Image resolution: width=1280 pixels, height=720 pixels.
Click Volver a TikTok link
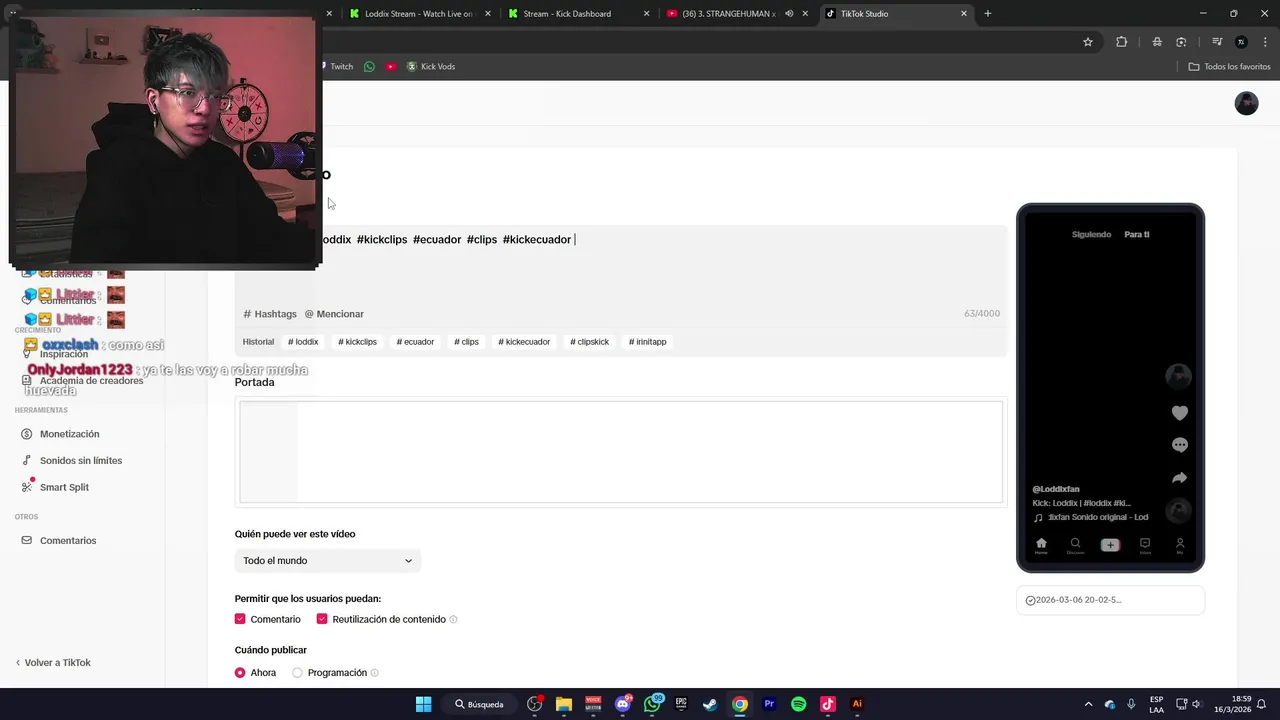(53, 663)
